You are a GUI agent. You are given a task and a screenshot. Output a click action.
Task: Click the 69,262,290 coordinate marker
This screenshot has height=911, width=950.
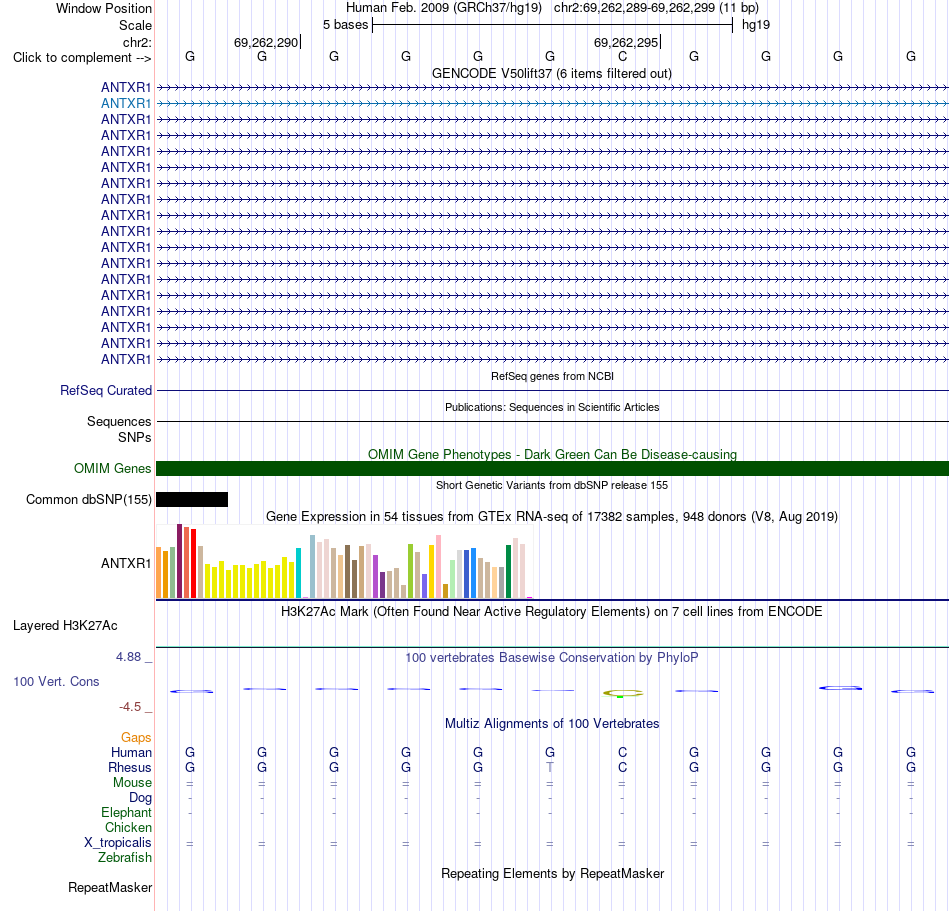(x=266, y=42)
